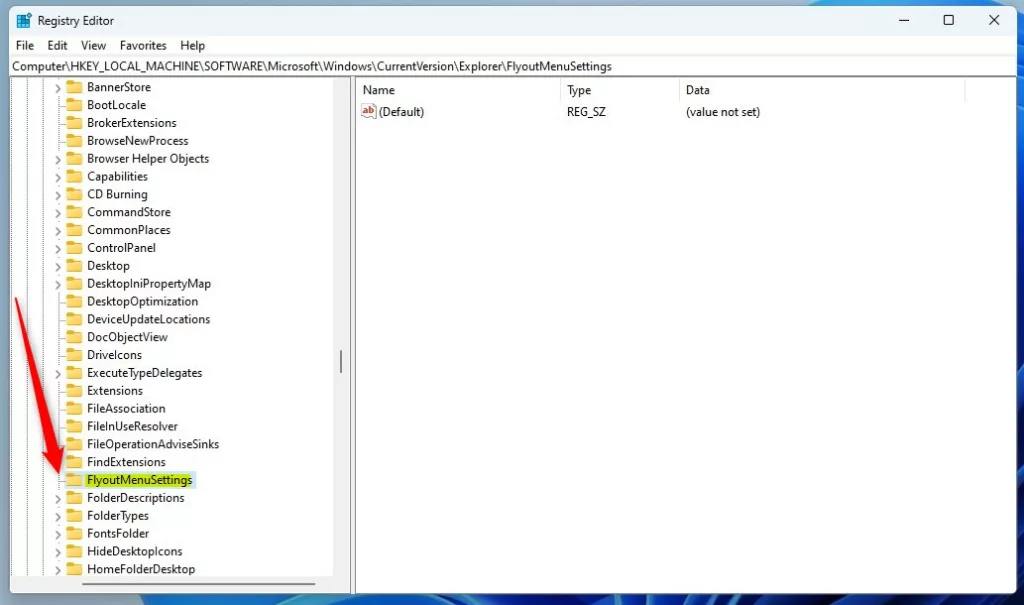Click the FileInUseResolver folder icon
This screenshot has width=1024, height=605.
click(x=74, y=426)
